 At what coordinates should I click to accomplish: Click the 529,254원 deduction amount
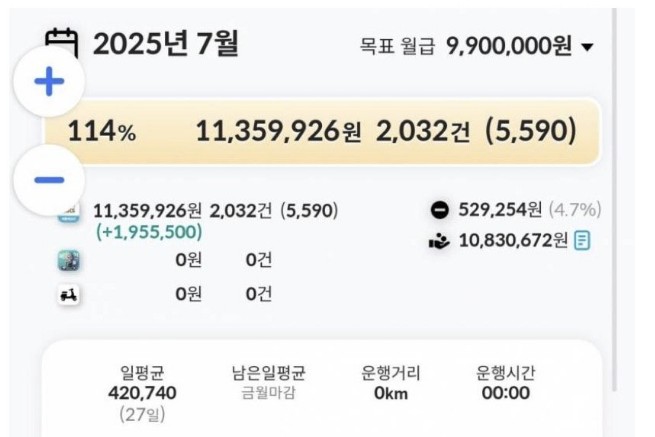500,210
